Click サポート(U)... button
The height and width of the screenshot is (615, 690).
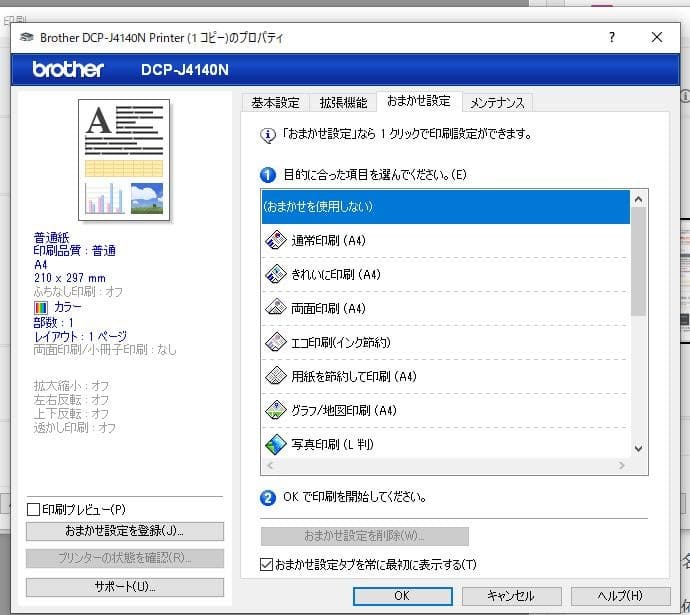coord(125,587)
